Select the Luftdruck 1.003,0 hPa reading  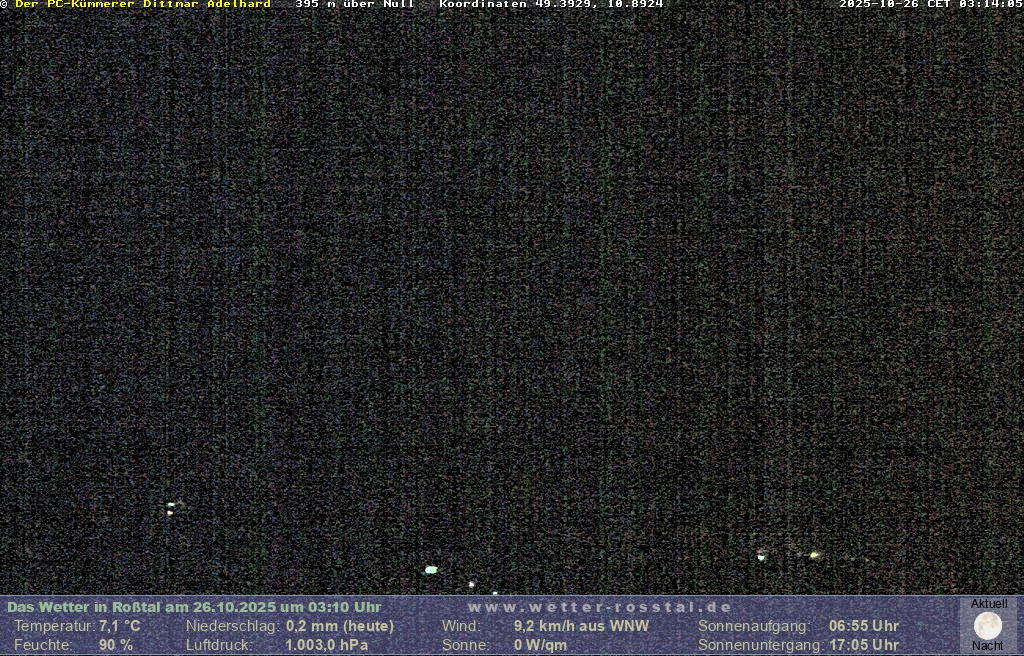[326, 645]
